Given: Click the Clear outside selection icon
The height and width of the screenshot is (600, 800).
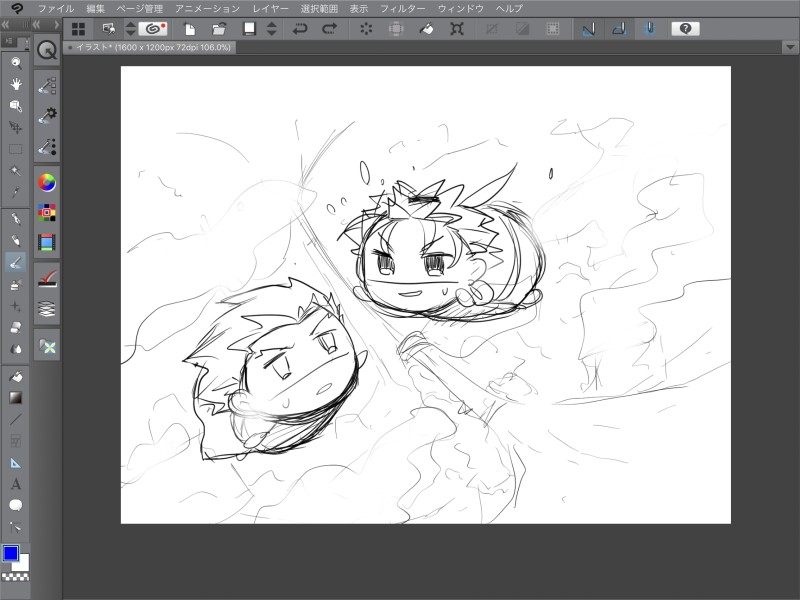Looking at the screenshot, I should click(x=396, y=29).
